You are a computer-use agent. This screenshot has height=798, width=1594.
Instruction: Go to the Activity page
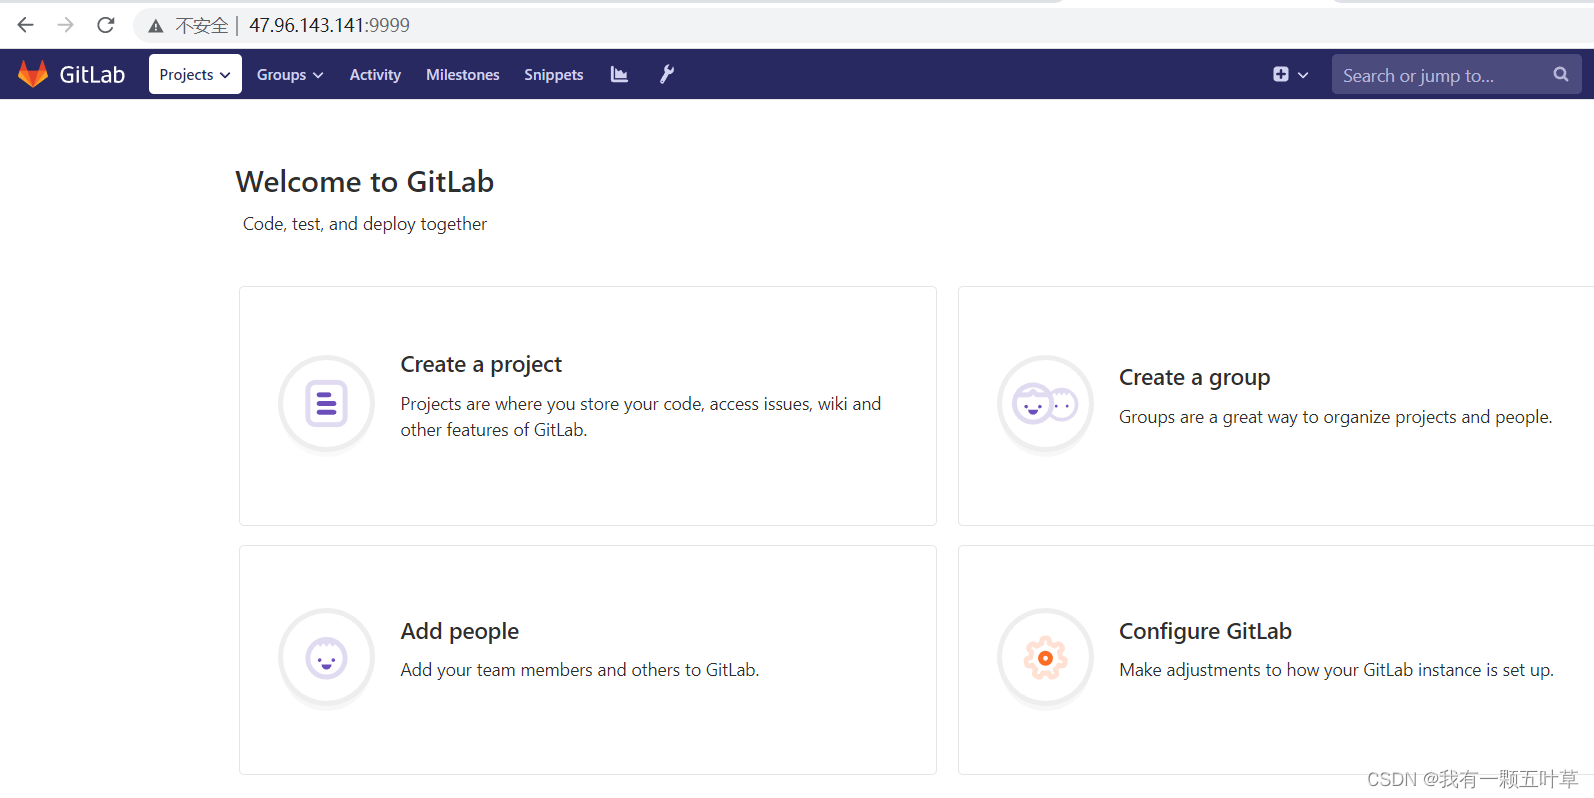coord(375,74)
